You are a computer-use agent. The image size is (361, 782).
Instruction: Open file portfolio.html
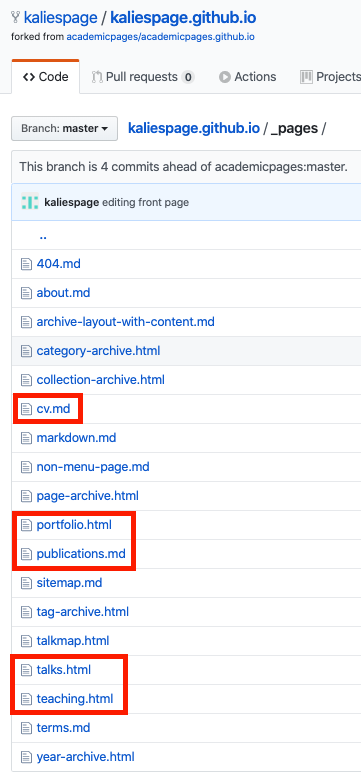click(74, 525)
